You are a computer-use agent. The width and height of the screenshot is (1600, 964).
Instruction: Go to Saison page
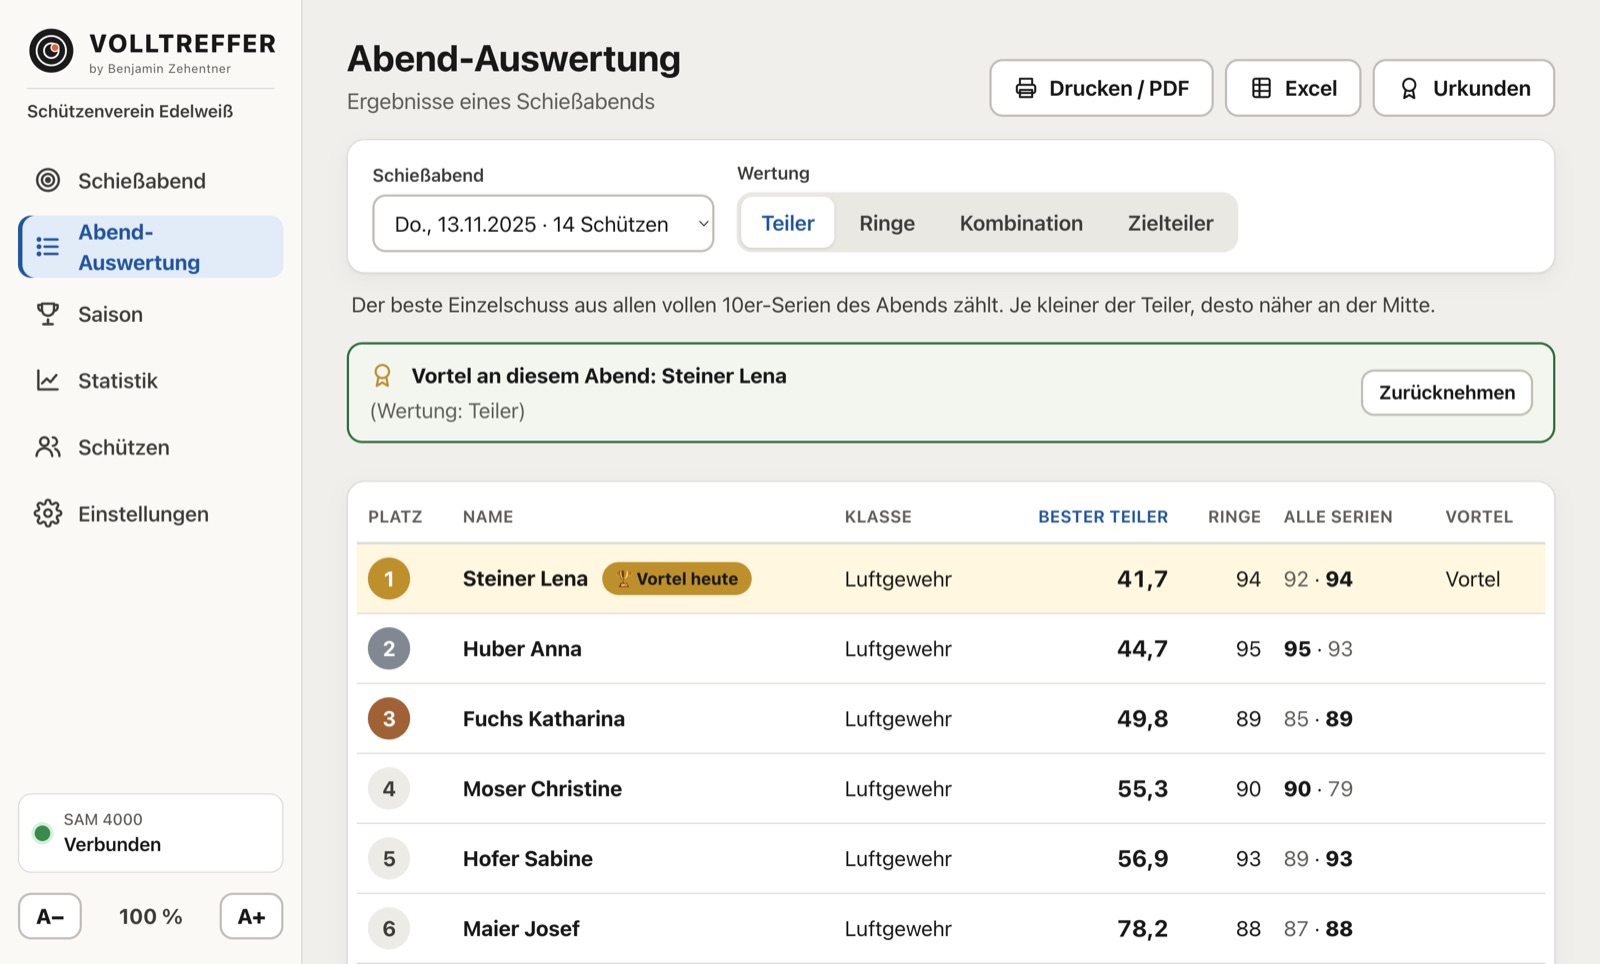[151, 314]
